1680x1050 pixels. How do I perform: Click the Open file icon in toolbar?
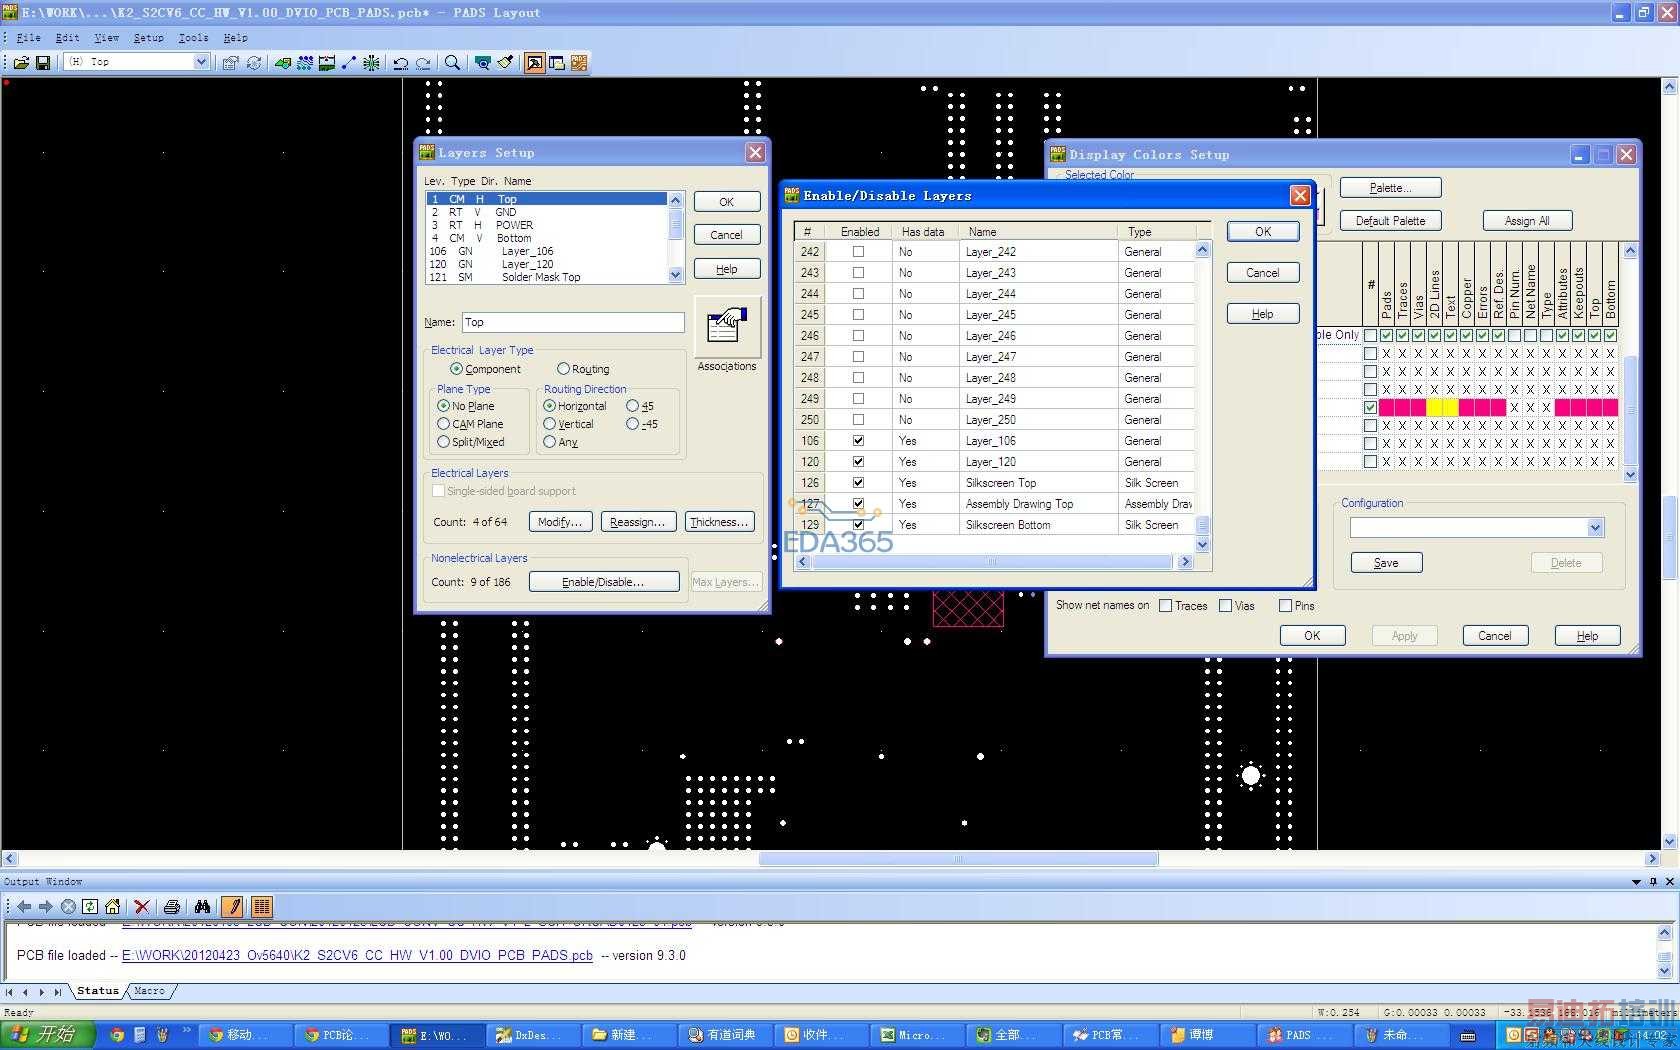click(x=21, y=63)
